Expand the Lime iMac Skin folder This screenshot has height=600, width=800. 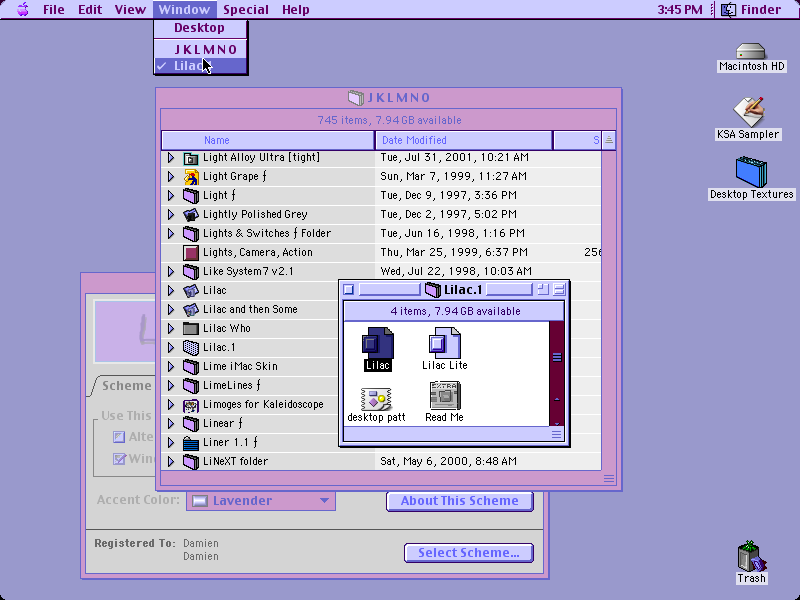171,366
